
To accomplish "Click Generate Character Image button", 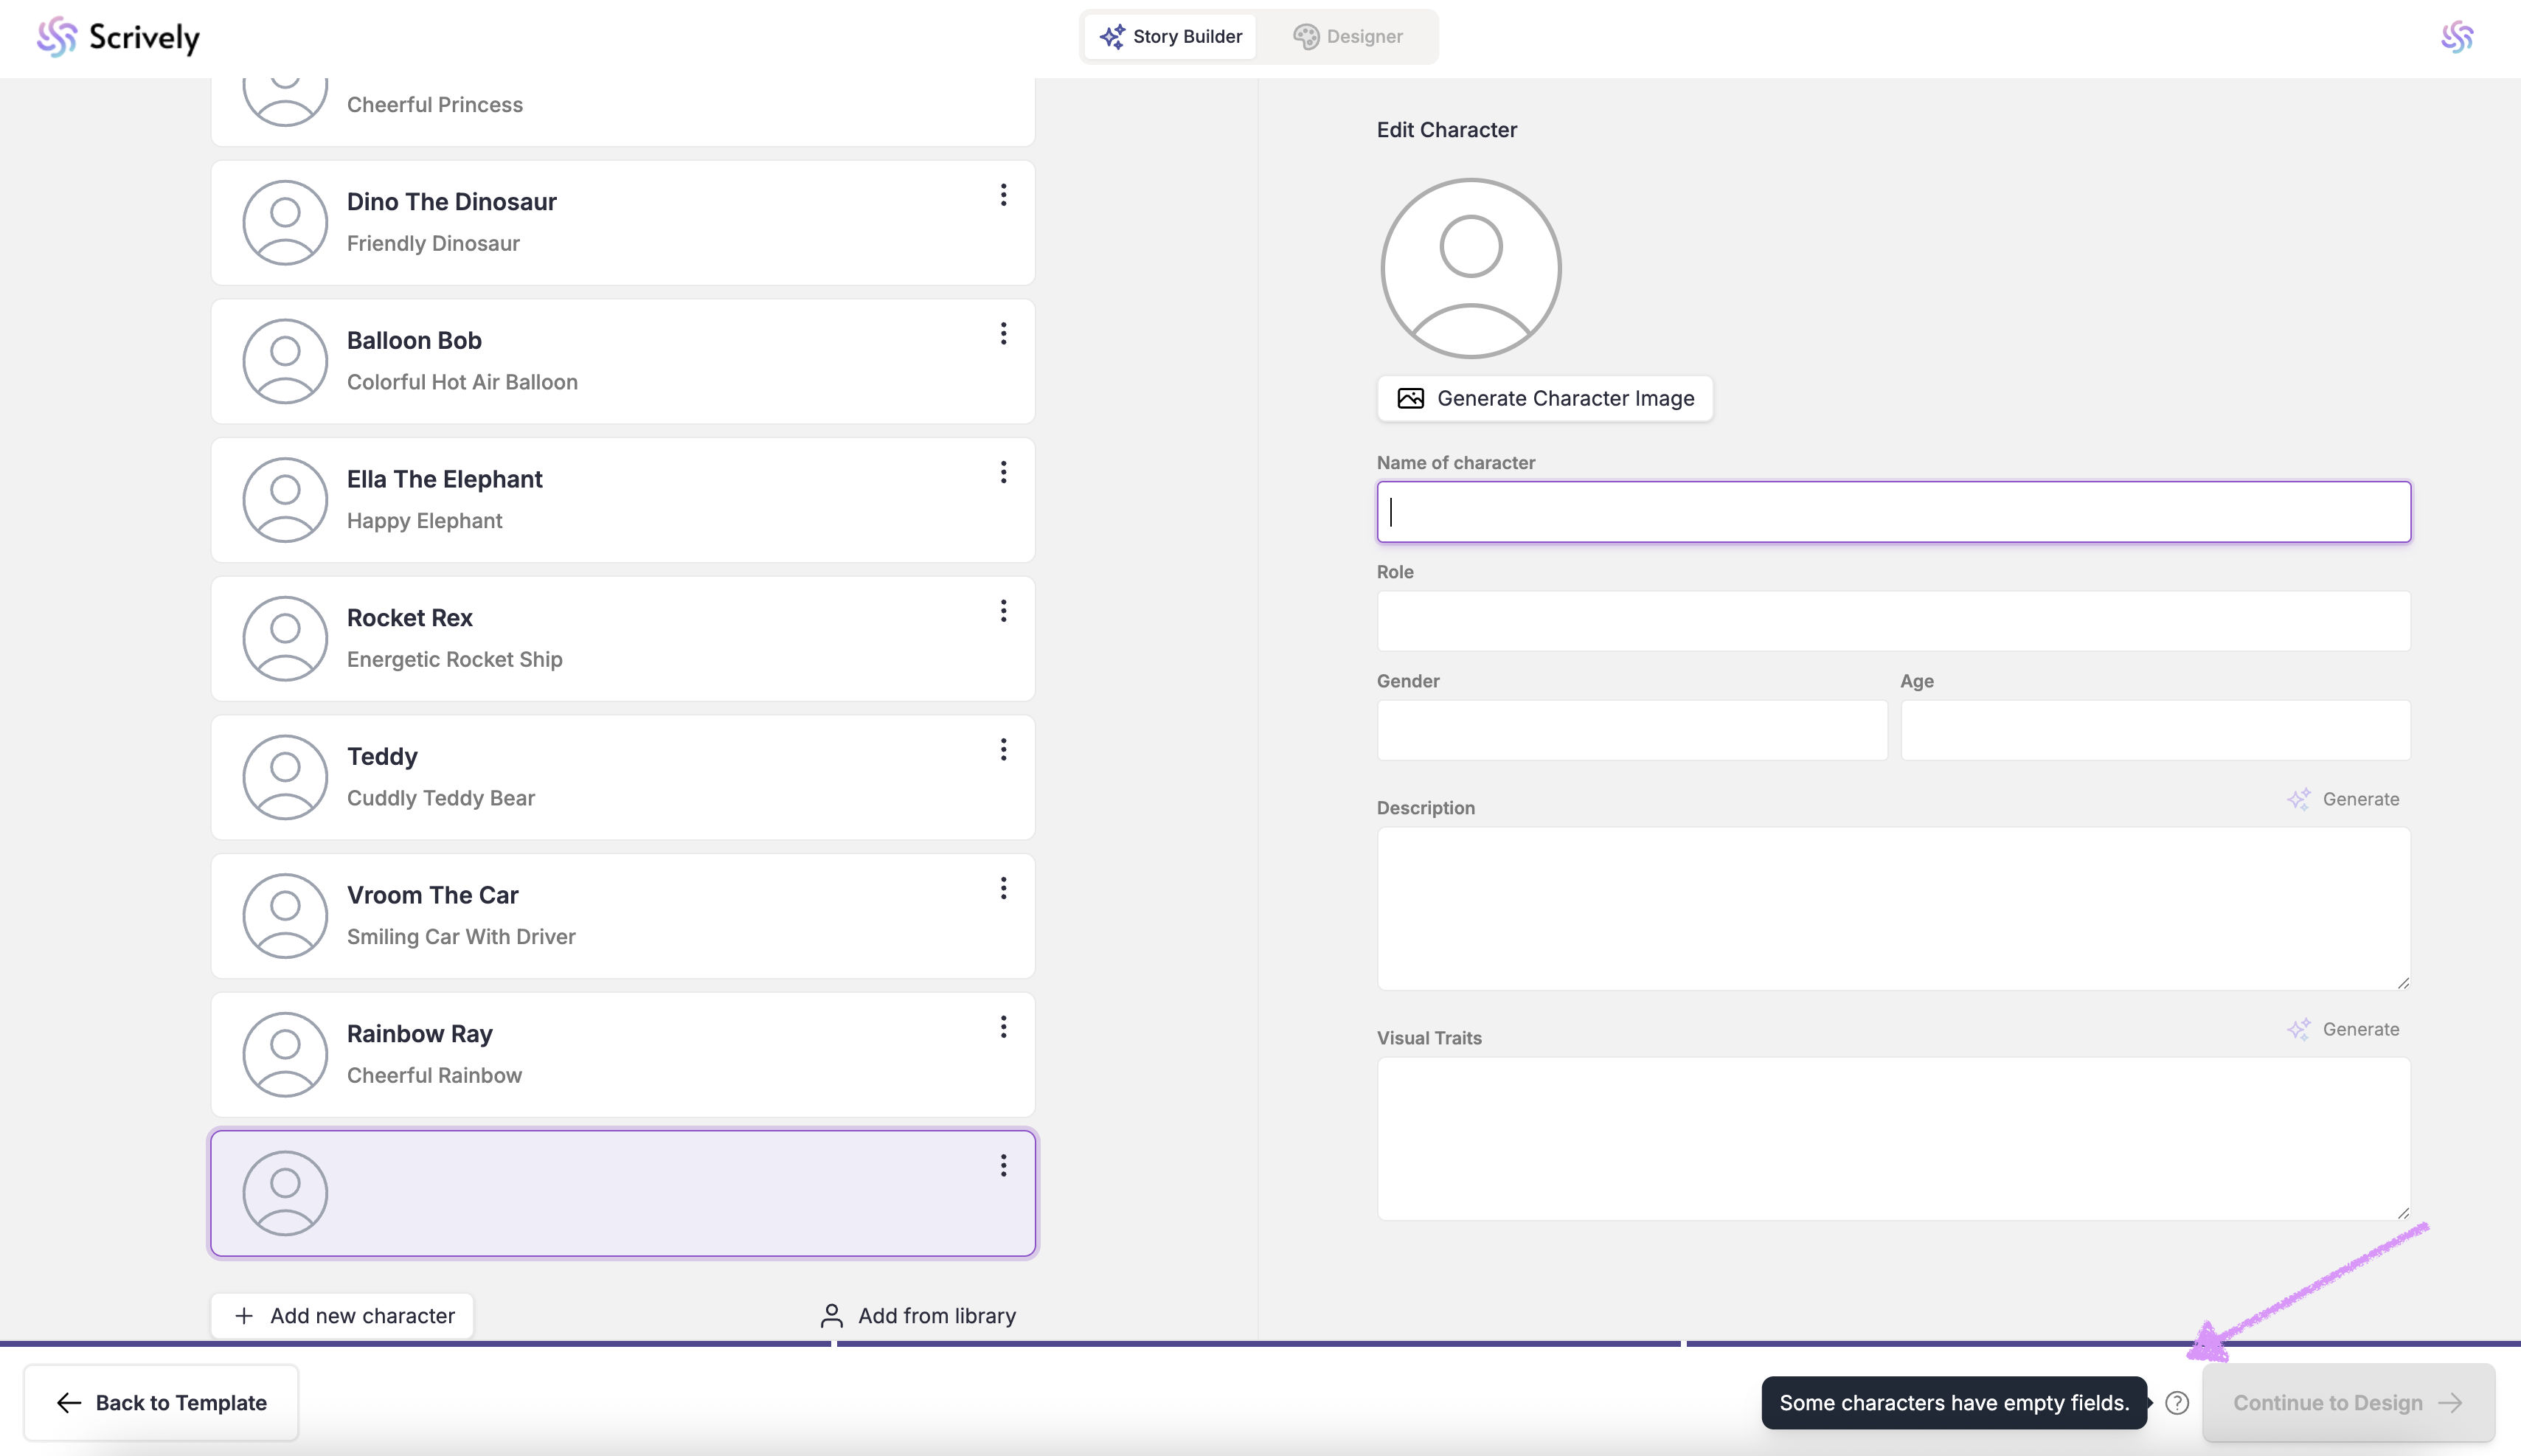I will tap(1544, 398).
